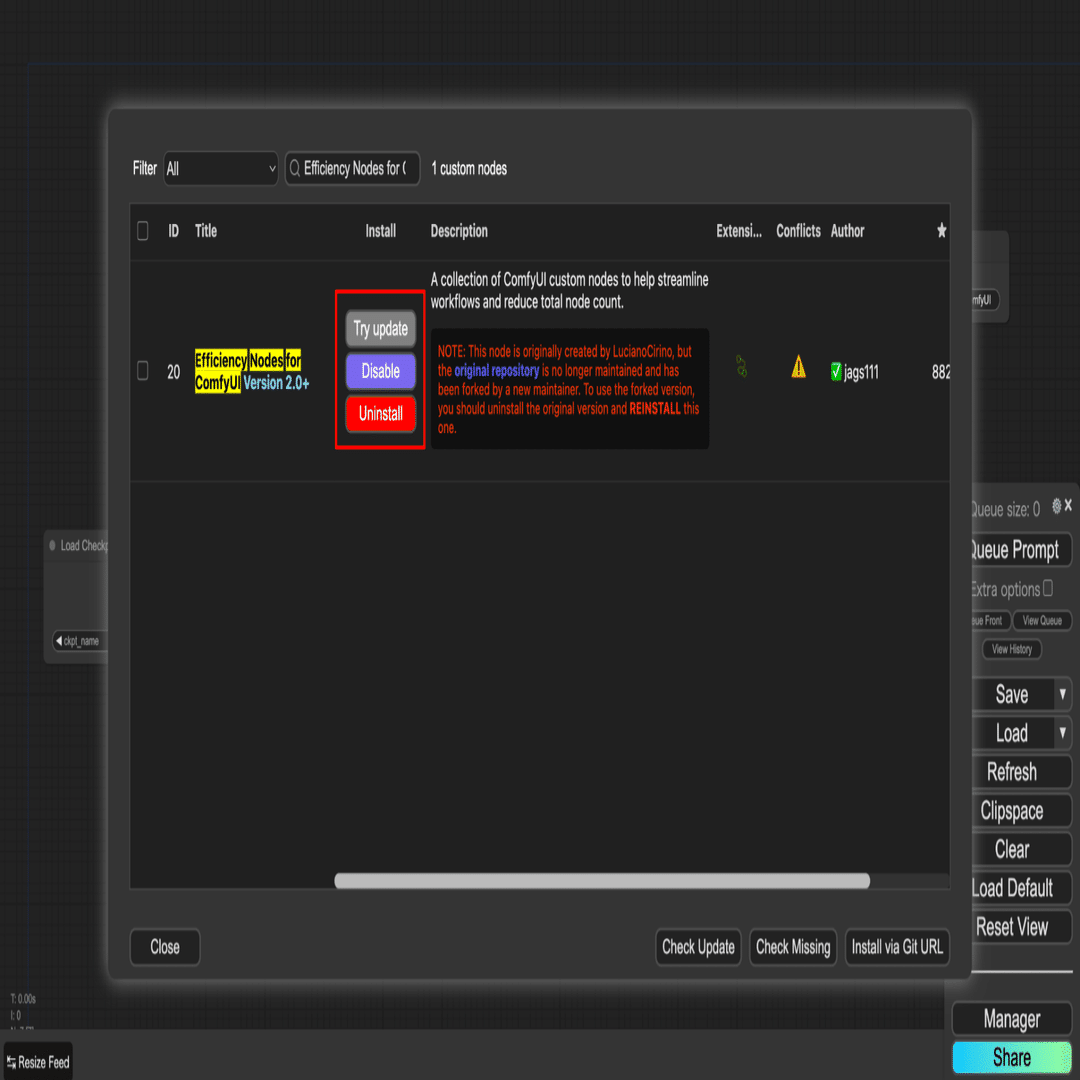The height and width of the screenshot is (1080, 1080).
Task: Click the Load button
Action: [1012, 733]
